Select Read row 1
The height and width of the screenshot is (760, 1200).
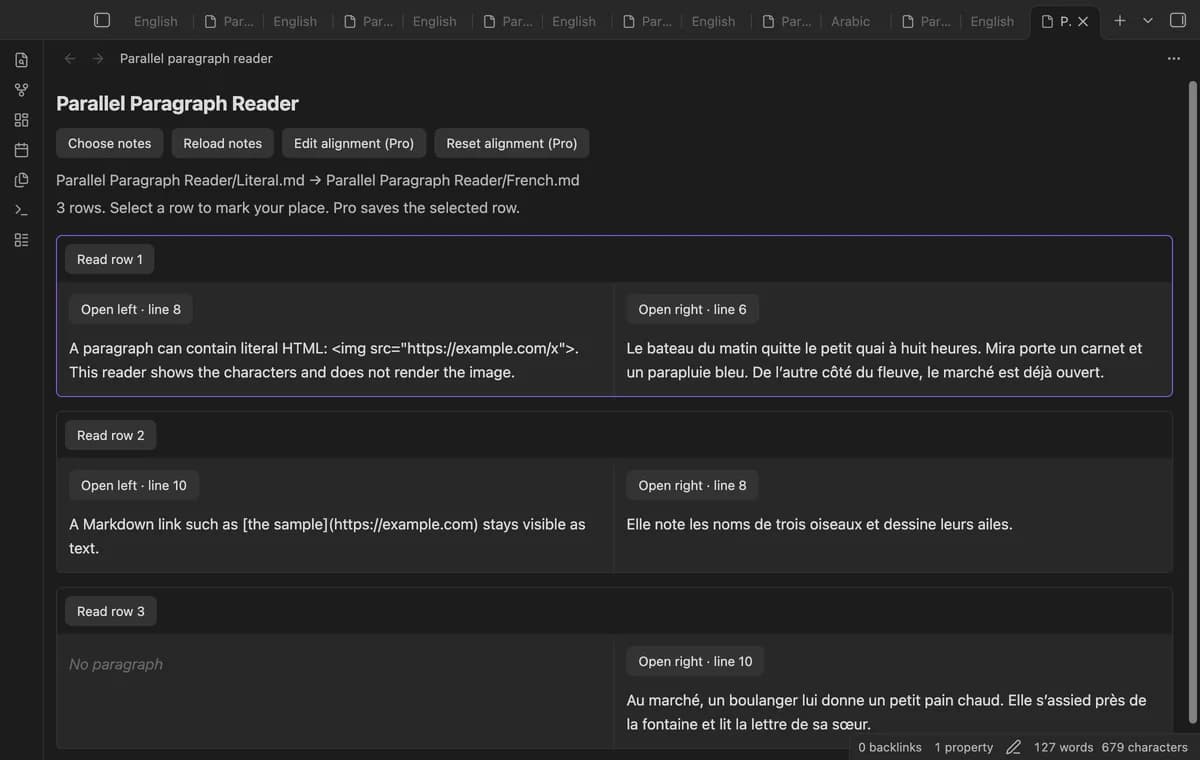click(x=110, y=259)
